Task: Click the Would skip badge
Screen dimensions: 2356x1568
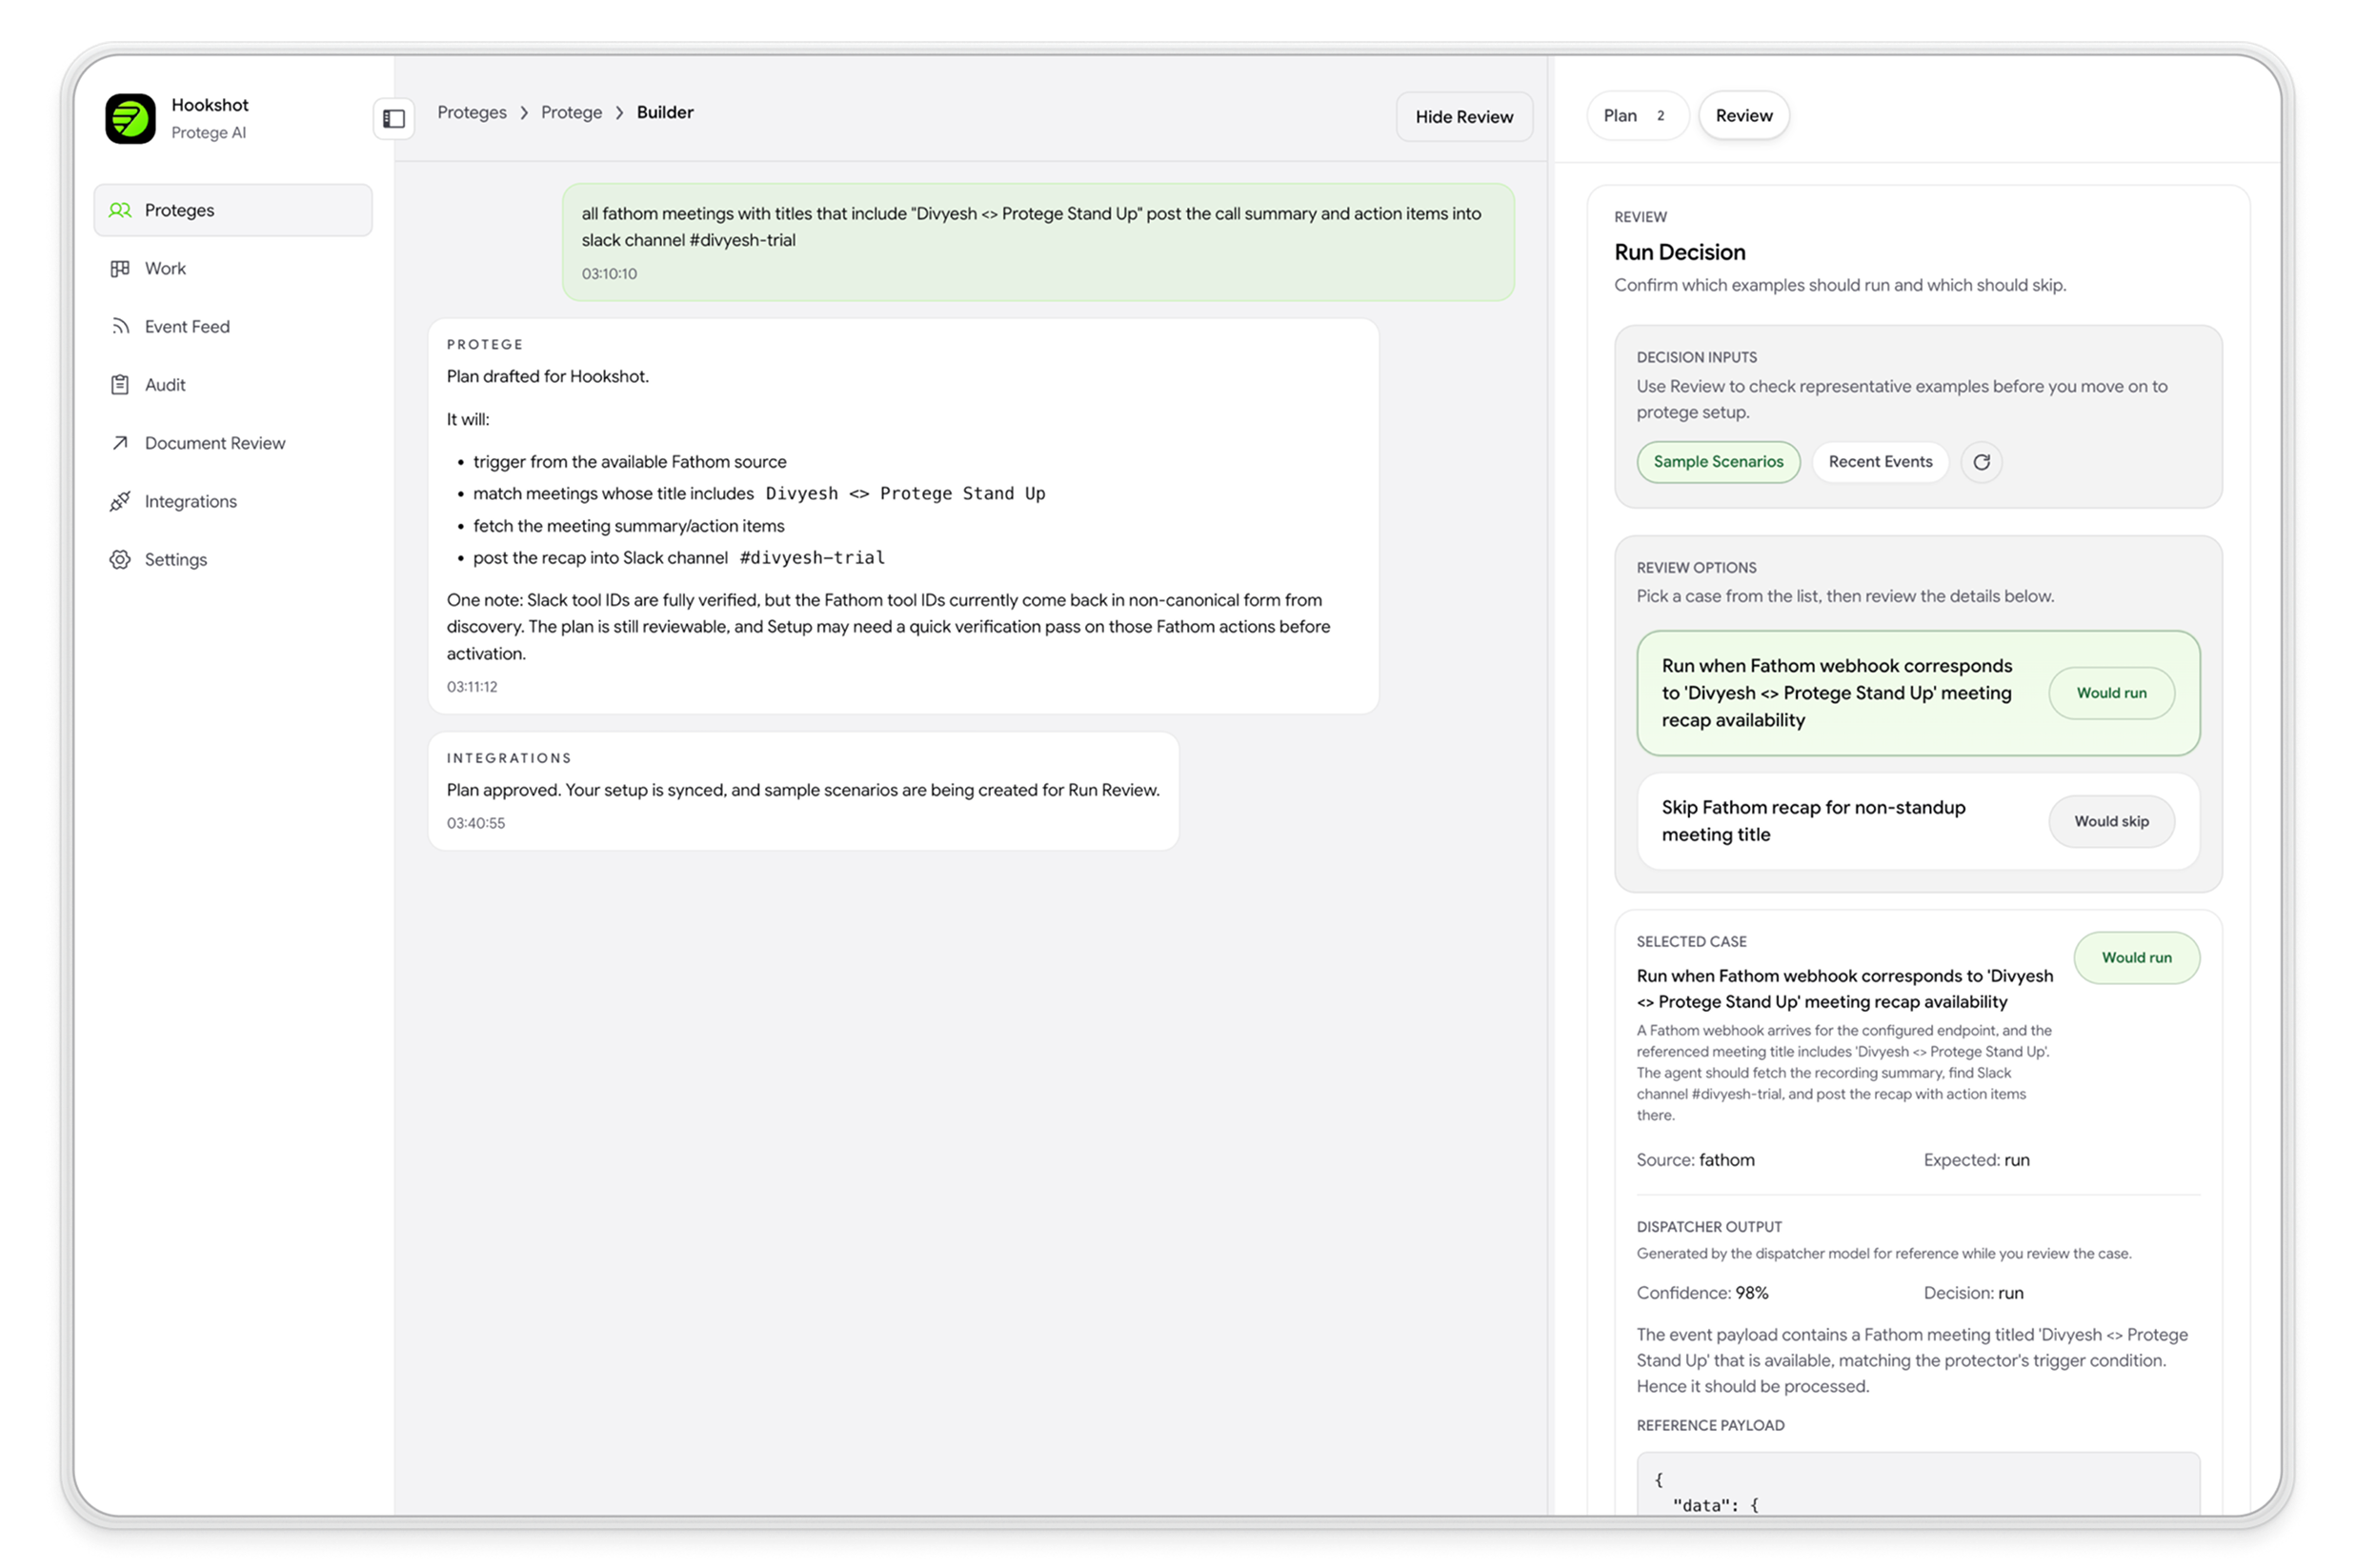Action: coord(2111,821)
